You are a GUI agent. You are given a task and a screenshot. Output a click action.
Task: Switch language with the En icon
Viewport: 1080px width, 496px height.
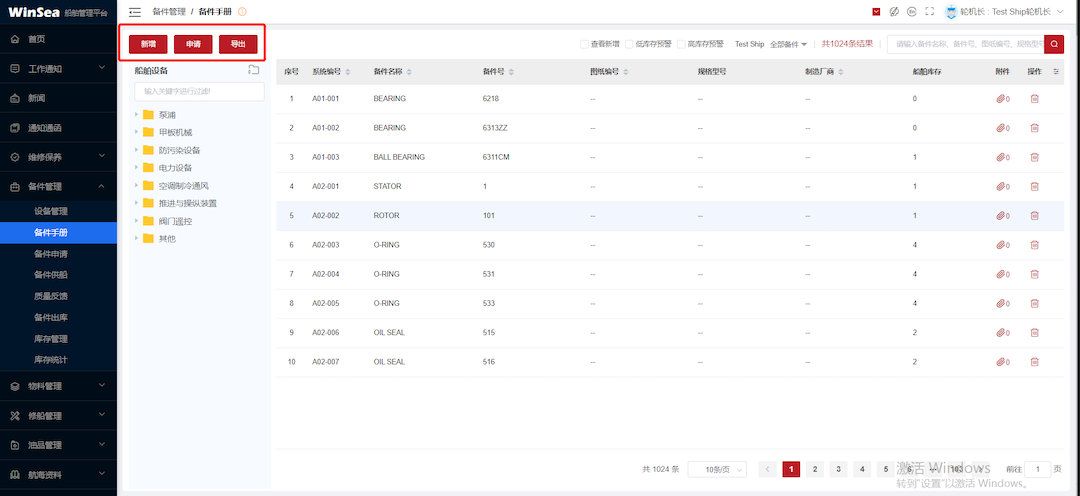pos(912,12)
